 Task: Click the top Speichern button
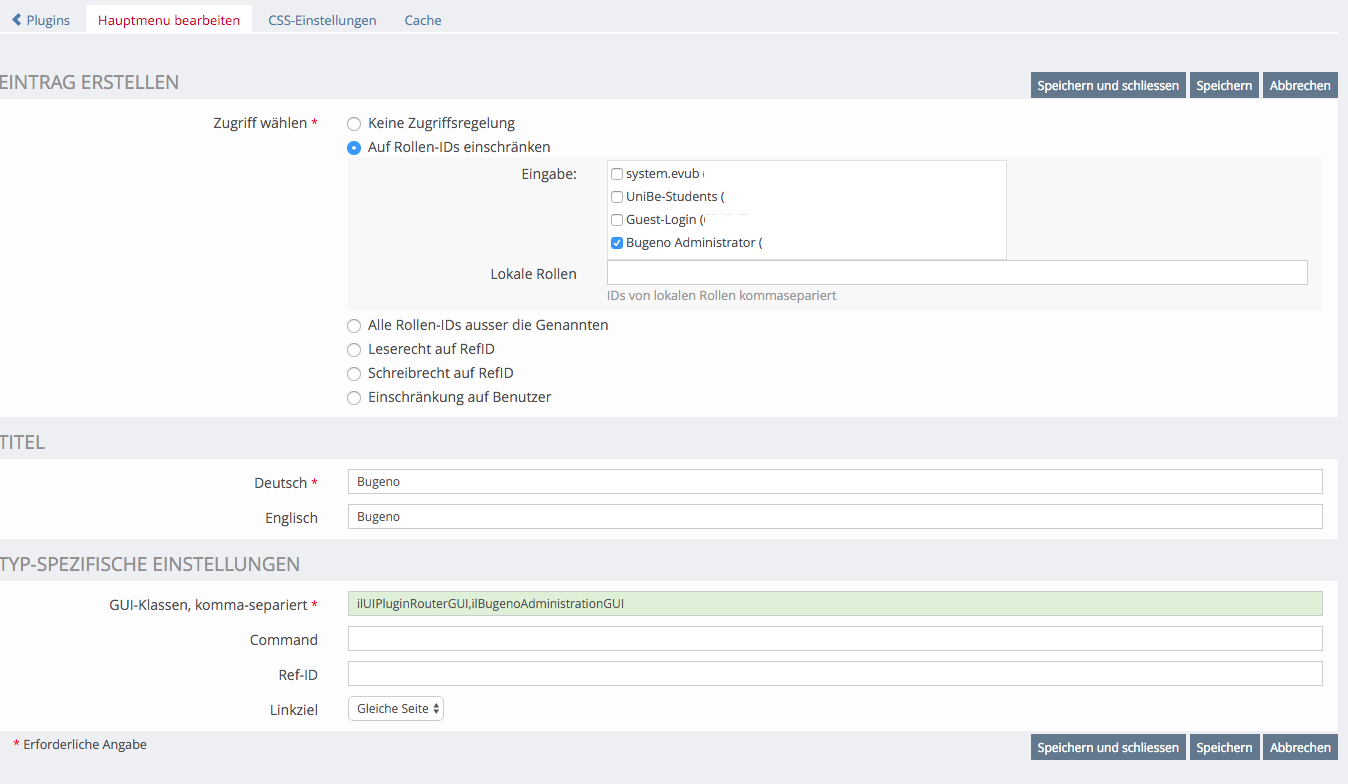(1224, 86)
